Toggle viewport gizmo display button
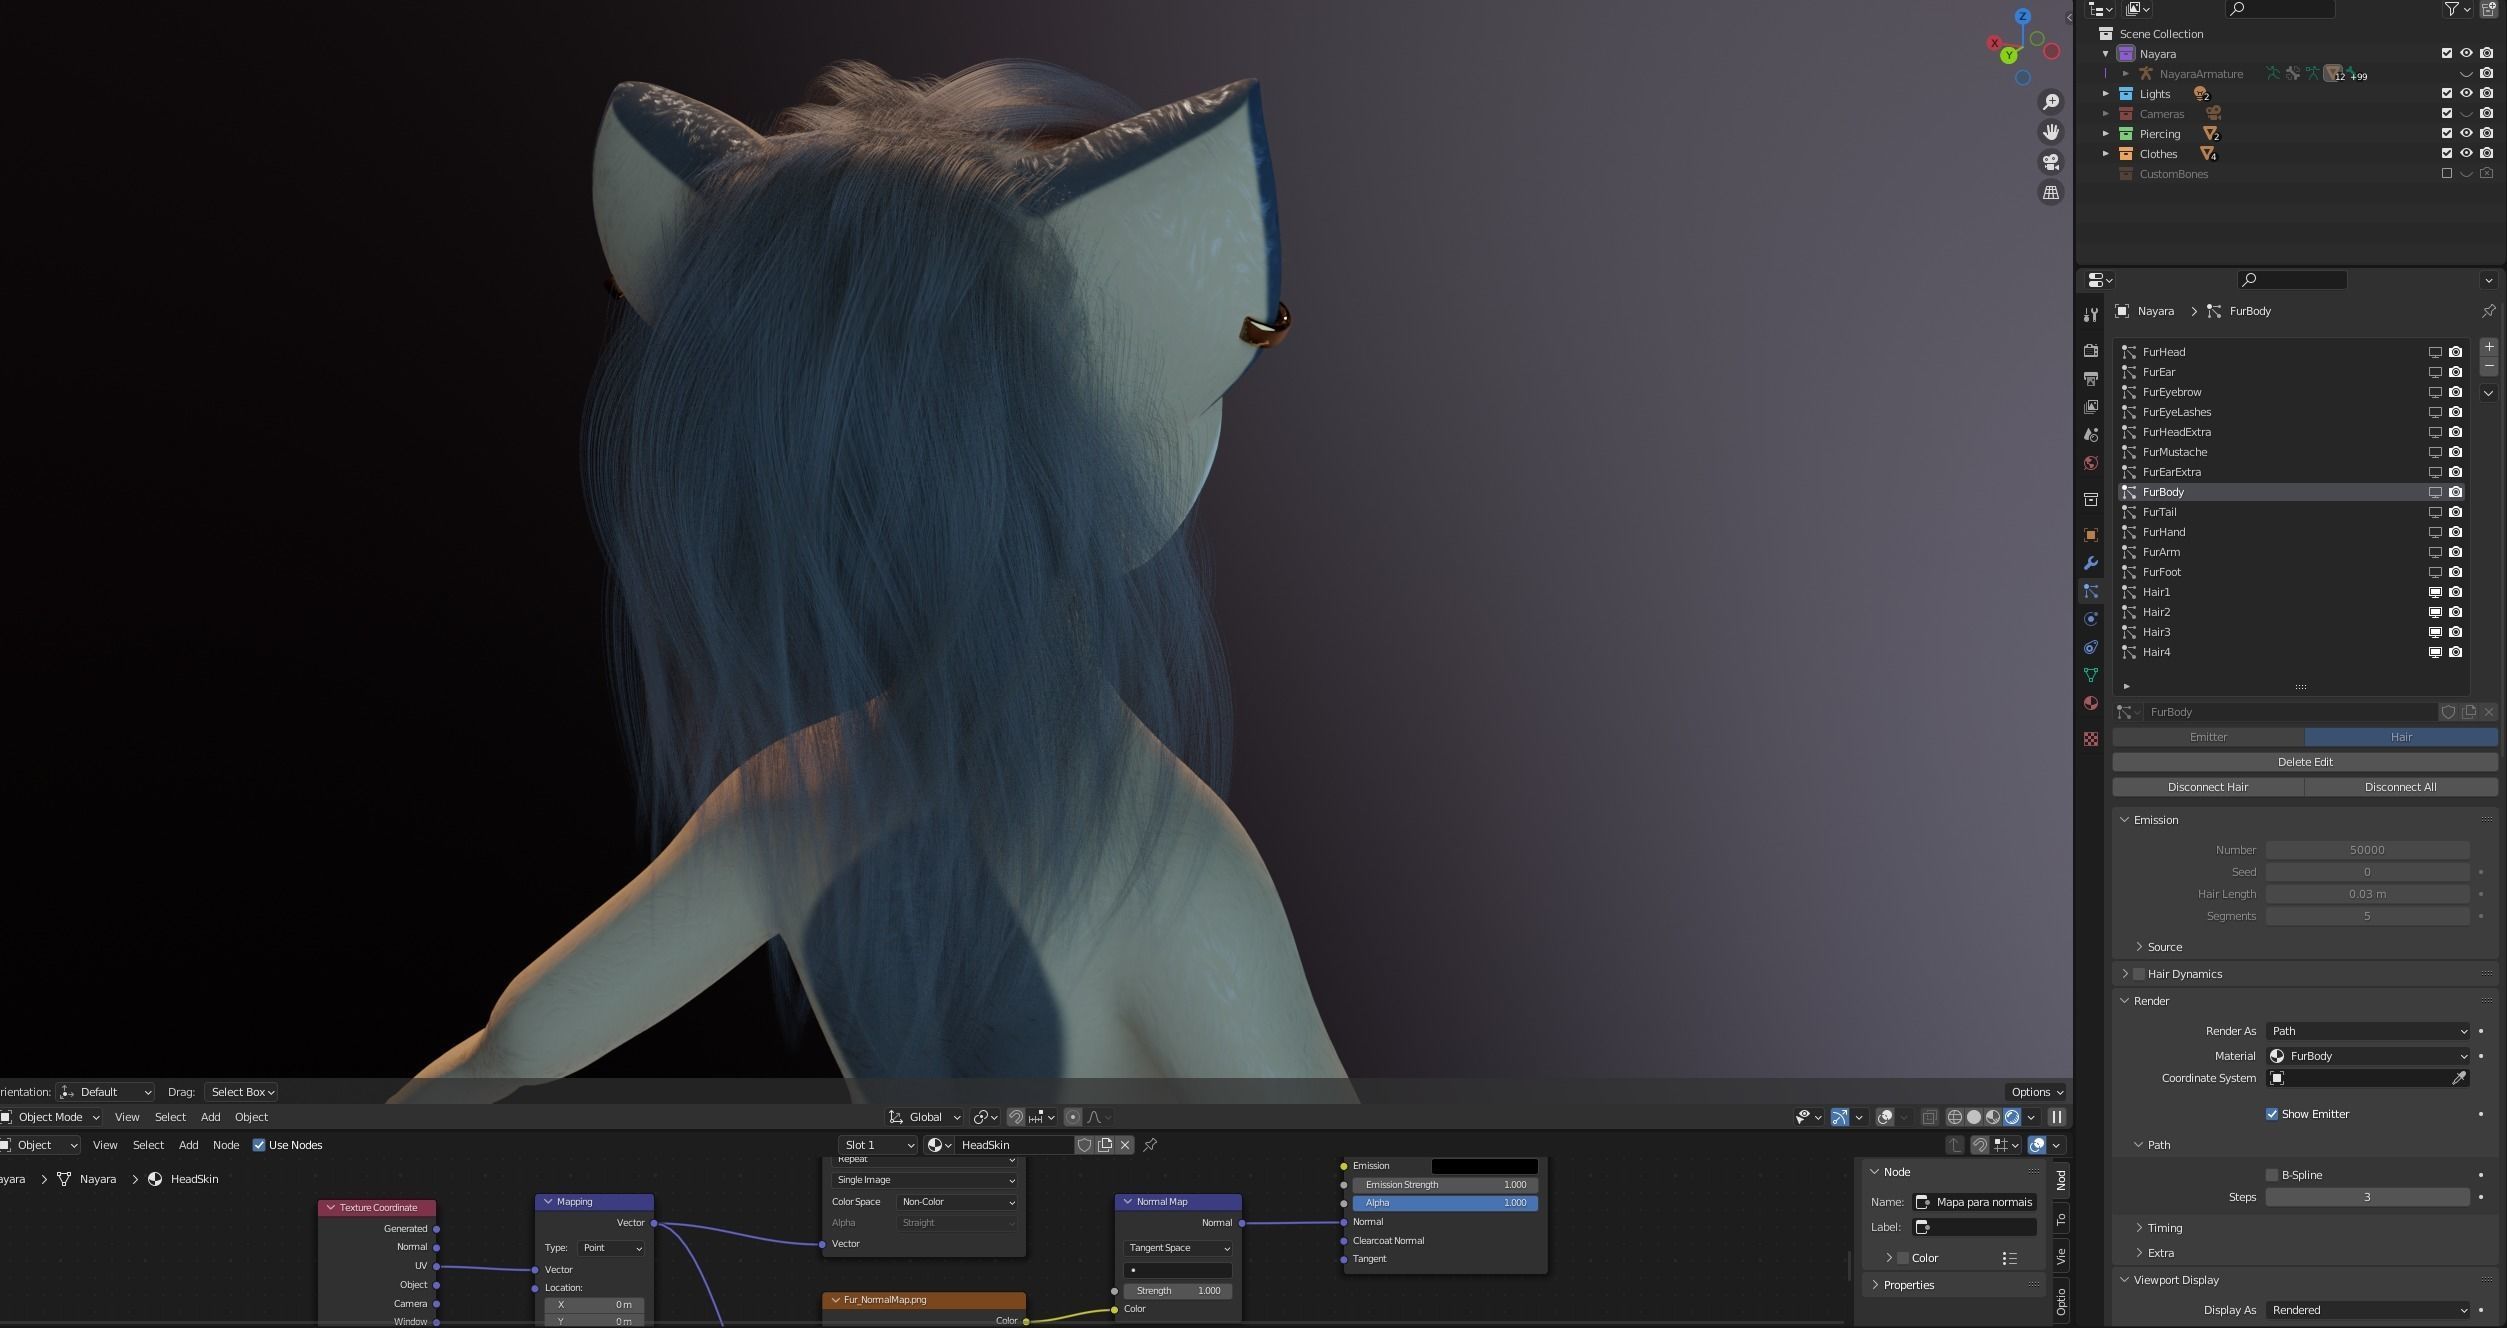 pyautogui.click(x=1840, y=1117)
